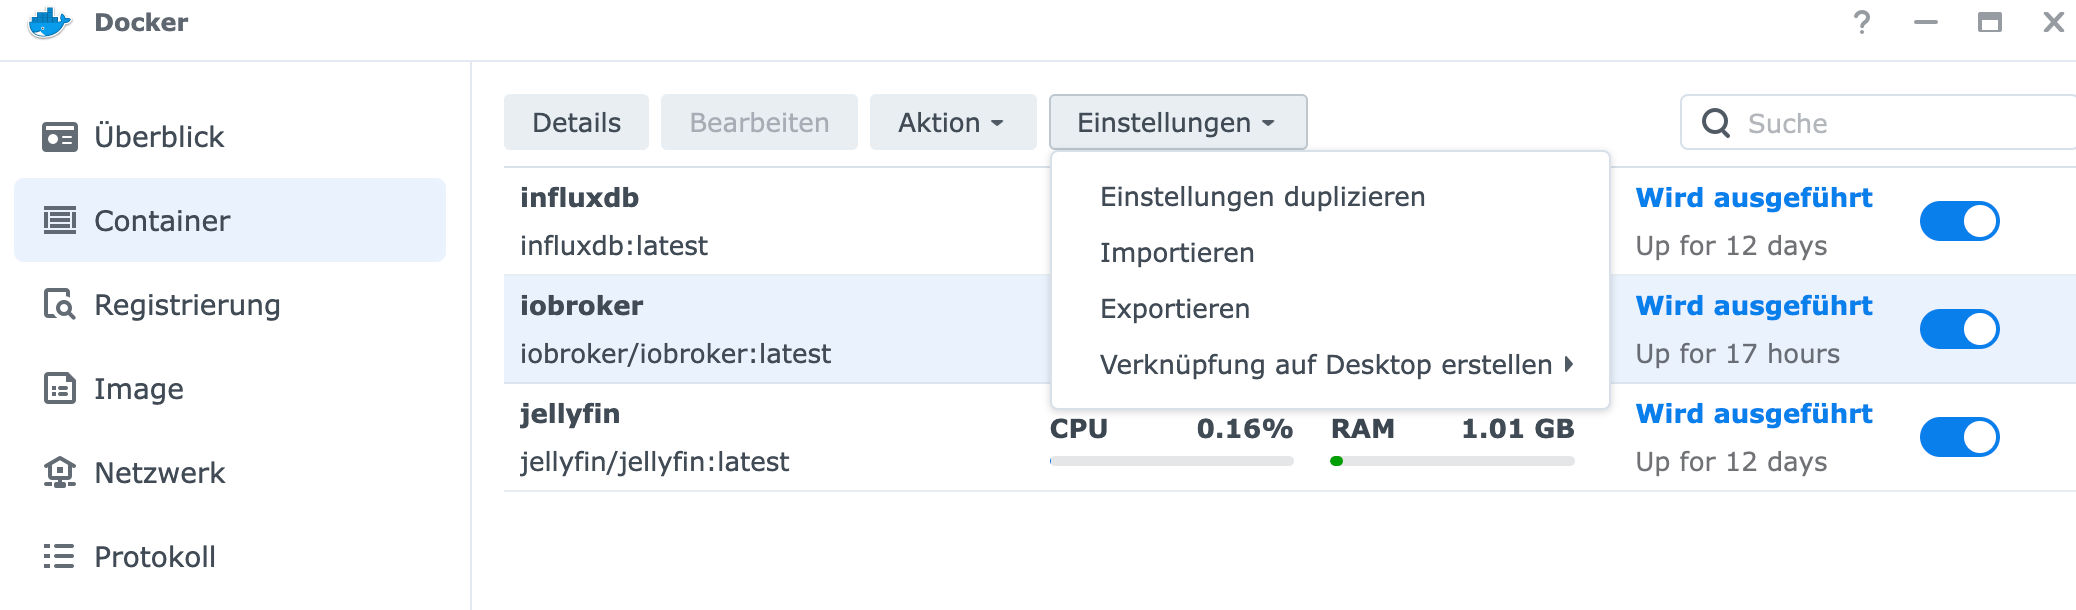
Task: Go to the Image sidebar icon
Action: coord(60,388)
